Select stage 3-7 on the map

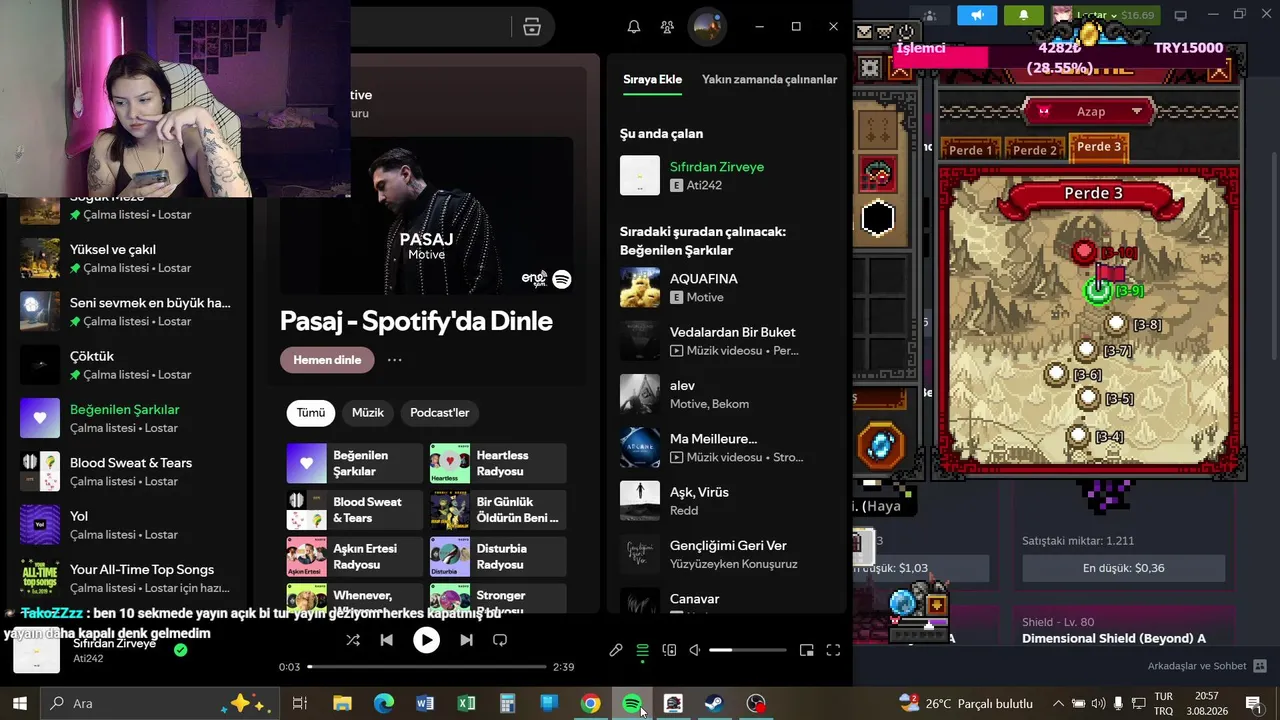(x=1087, y=350)
